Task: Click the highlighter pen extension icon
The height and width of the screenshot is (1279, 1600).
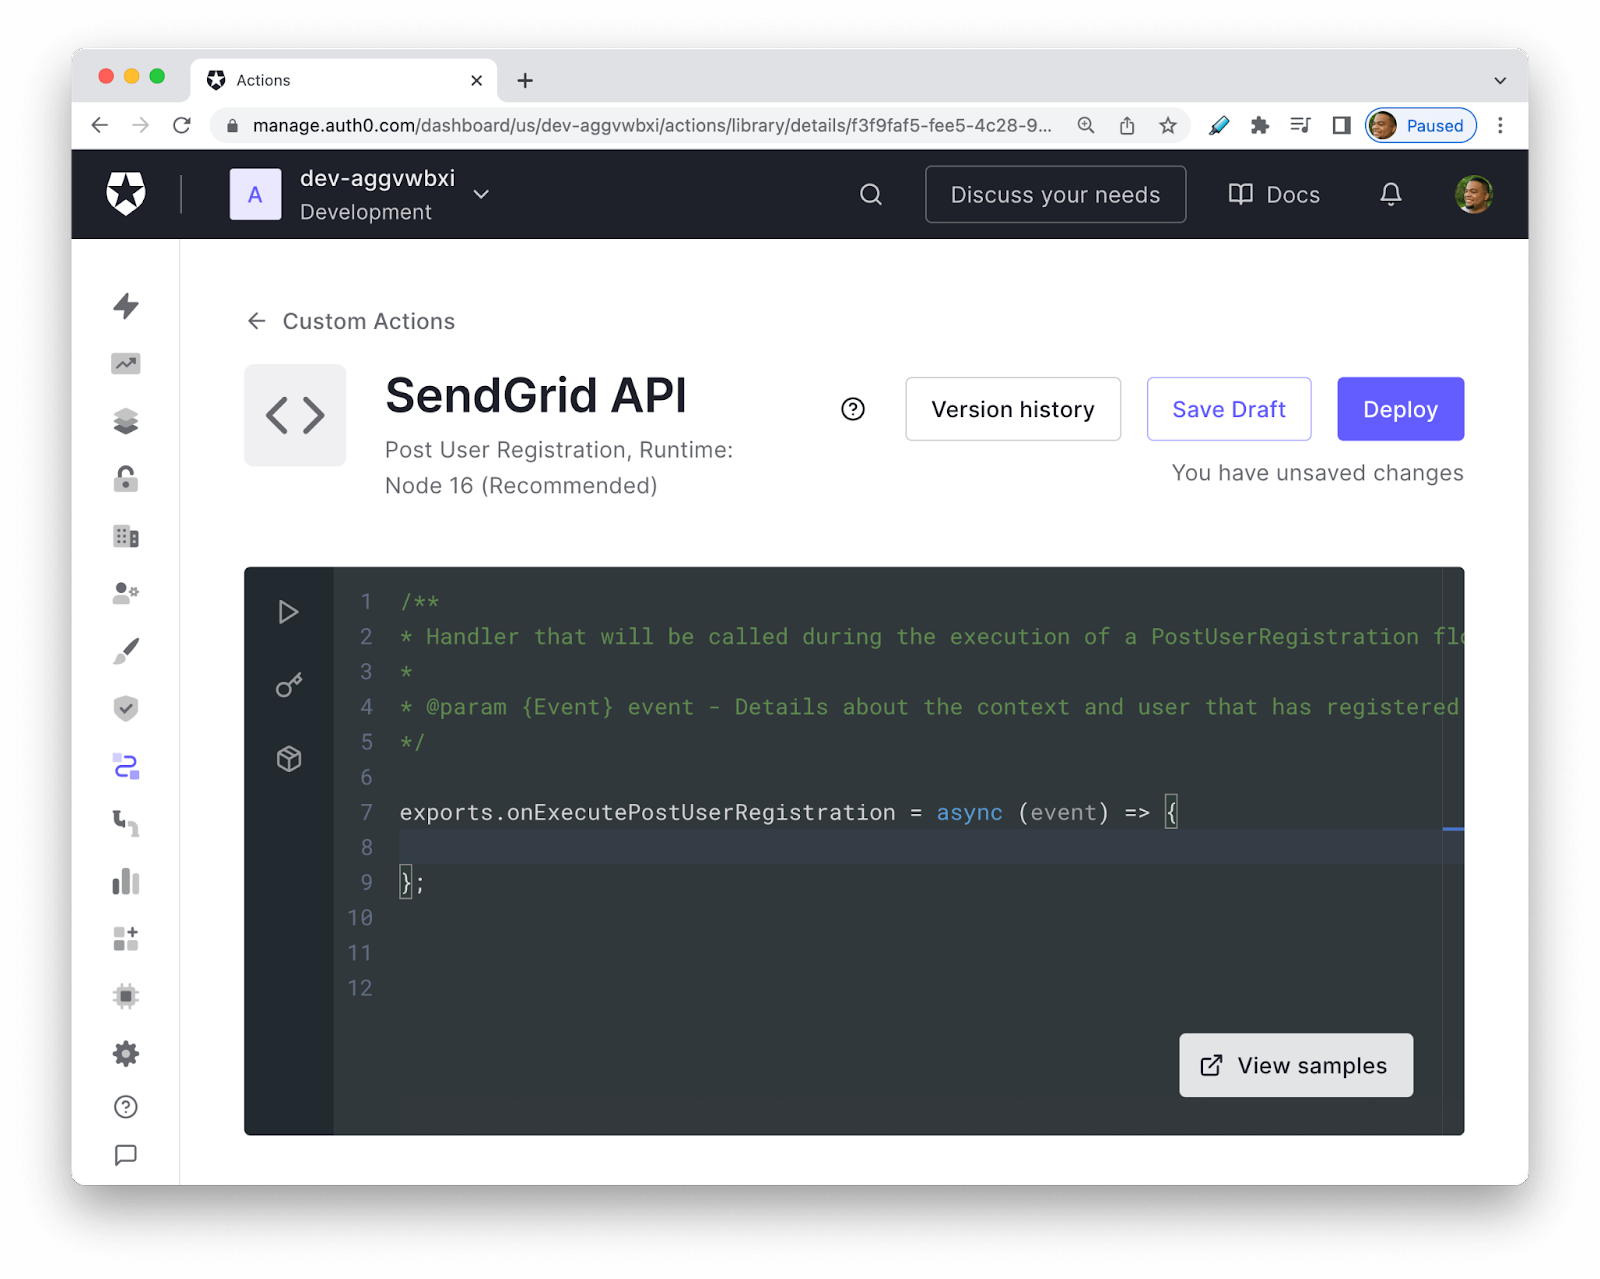Action: 1219,125
